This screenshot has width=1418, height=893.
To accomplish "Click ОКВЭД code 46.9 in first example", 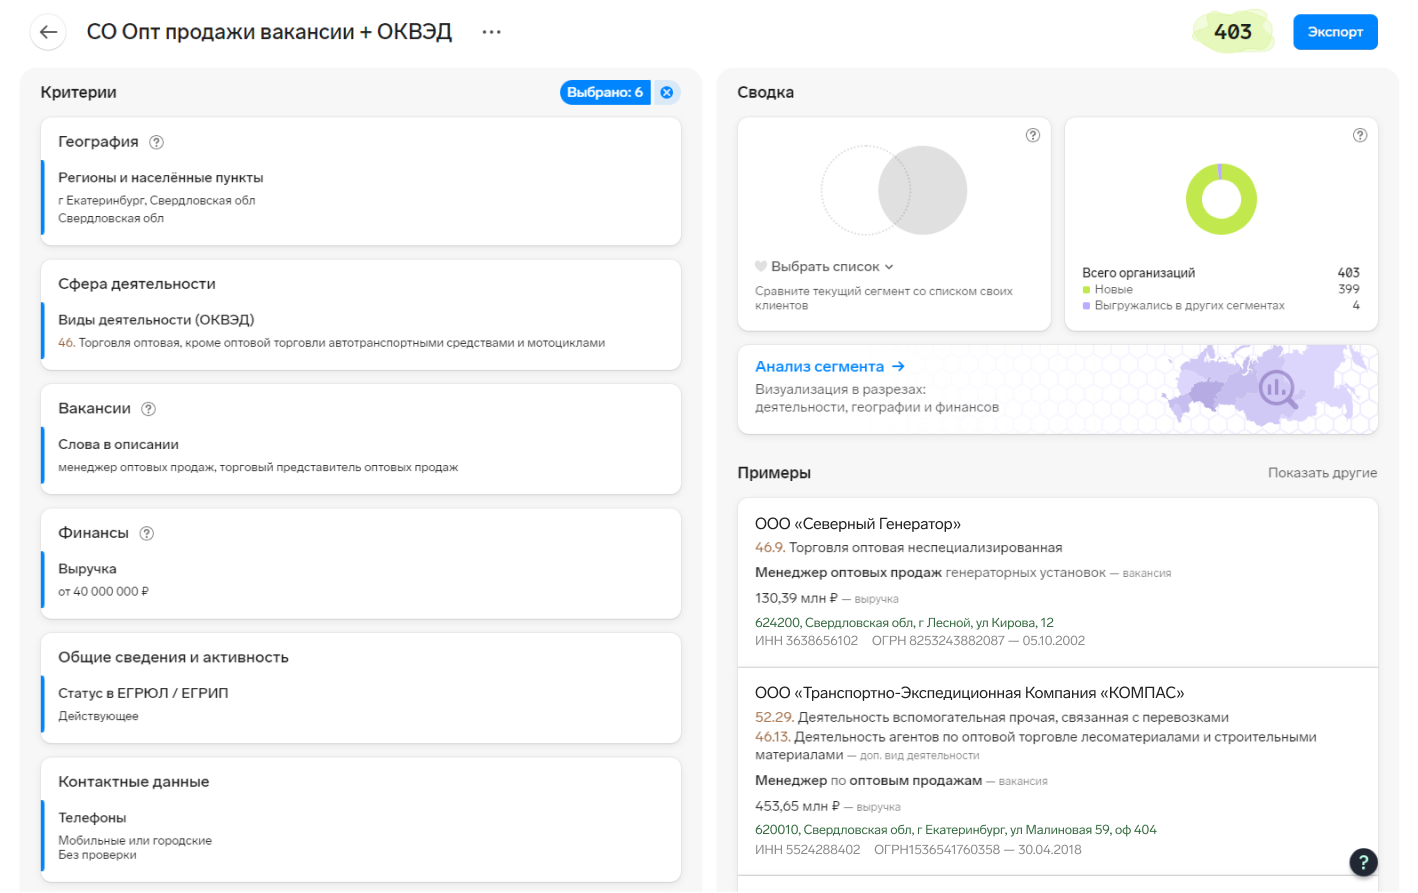I will coord(769,548).
